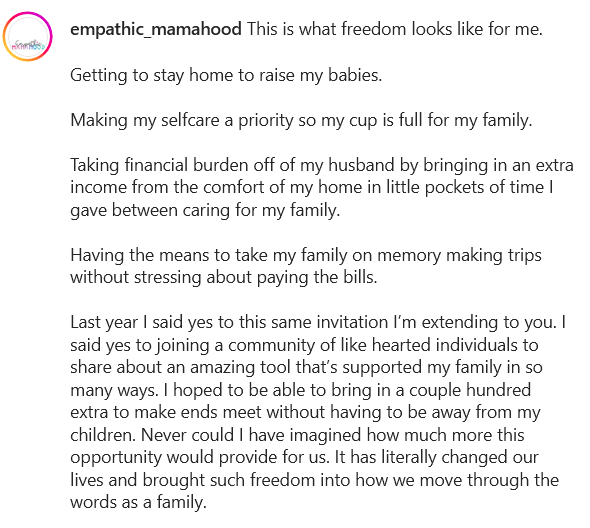This screenshot has height=528, width=590.
Task: Click the "opportunity would provide for us" line
Action: 304,457
